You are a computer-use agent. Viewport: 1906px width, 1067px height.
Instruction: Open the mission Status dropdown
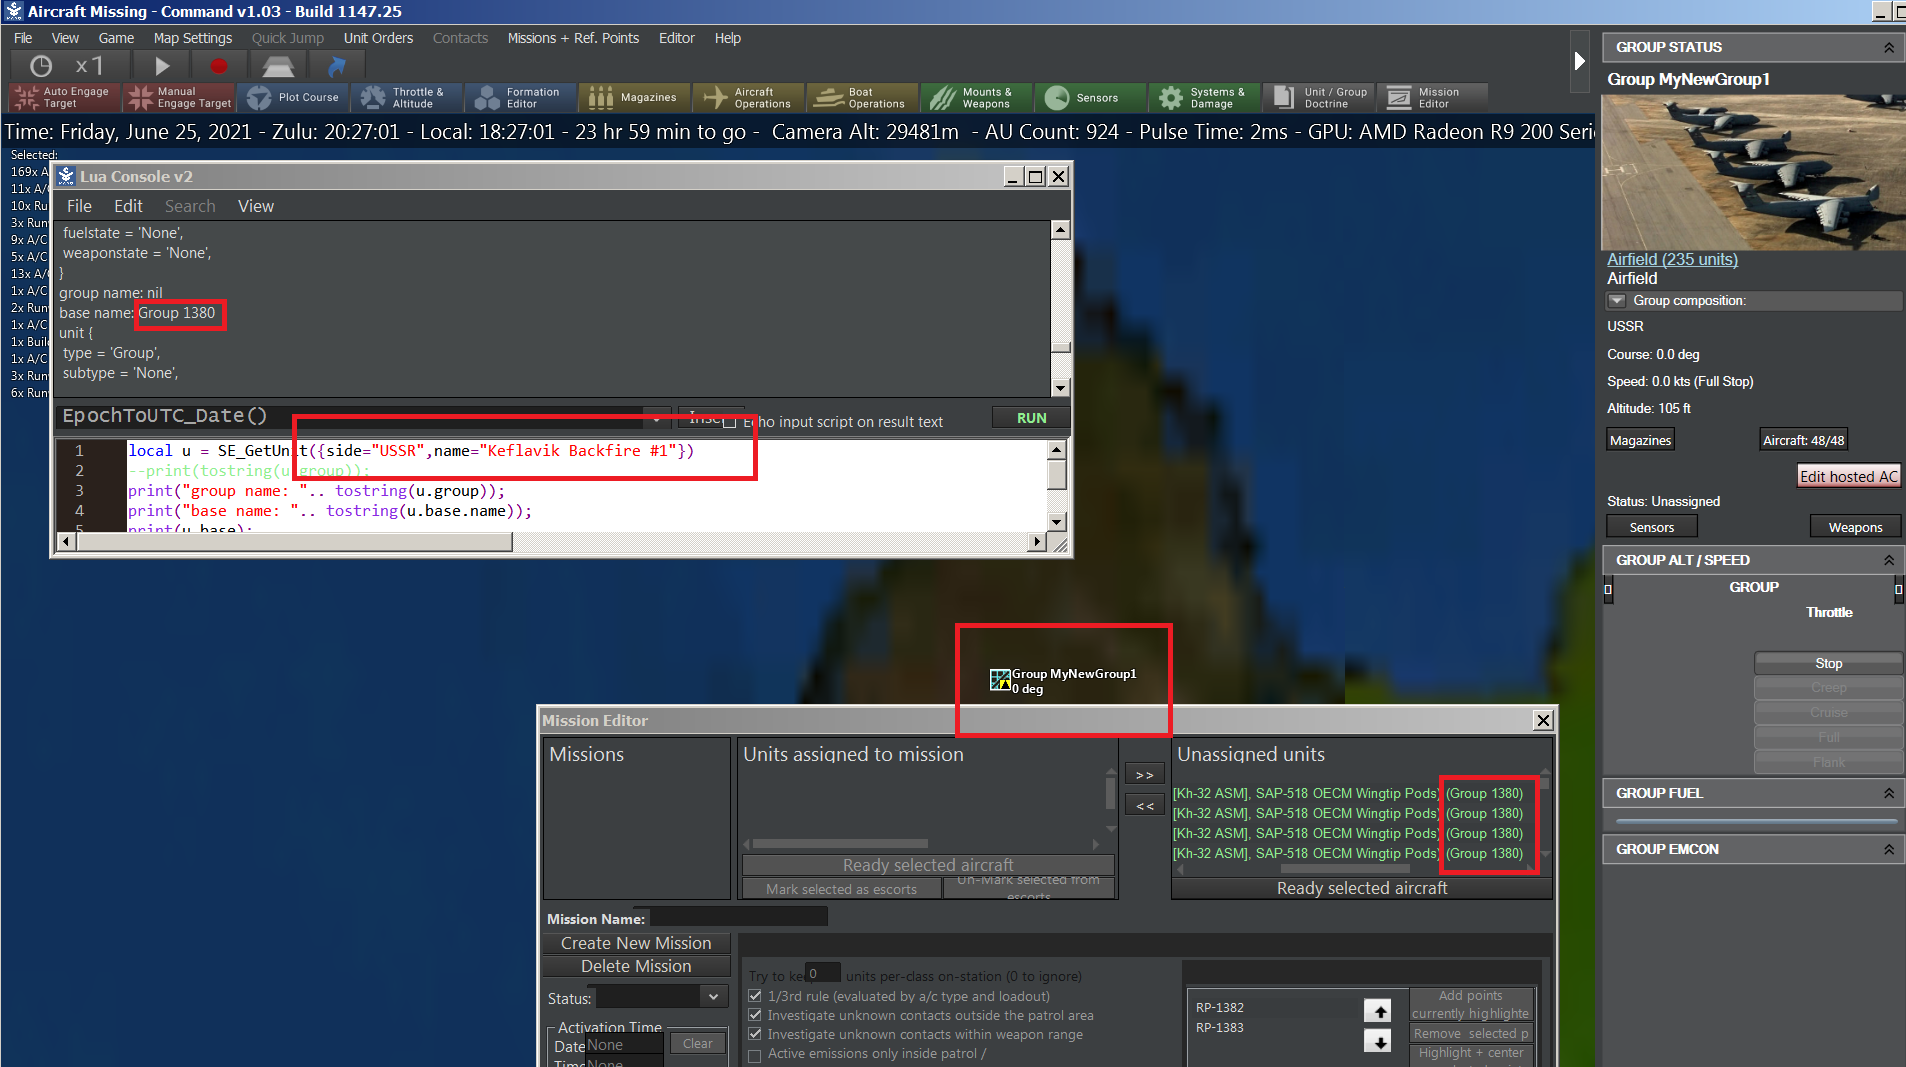713,997
